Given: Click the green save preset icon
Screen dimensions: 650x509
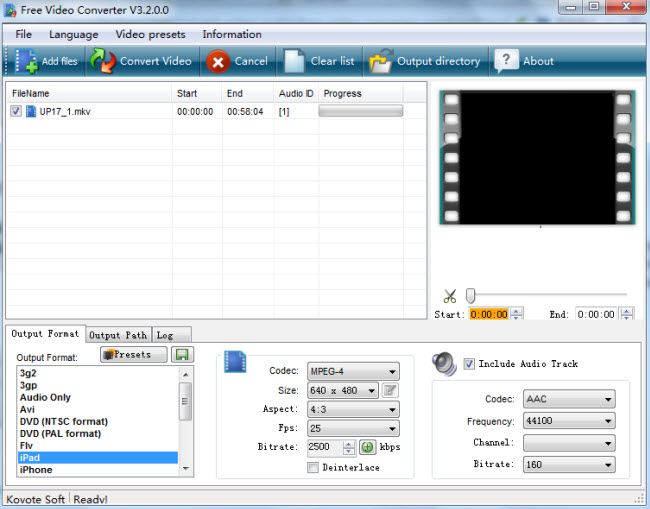Looking at the screenshot, I should pyautogui.click(x=182, y=355).
